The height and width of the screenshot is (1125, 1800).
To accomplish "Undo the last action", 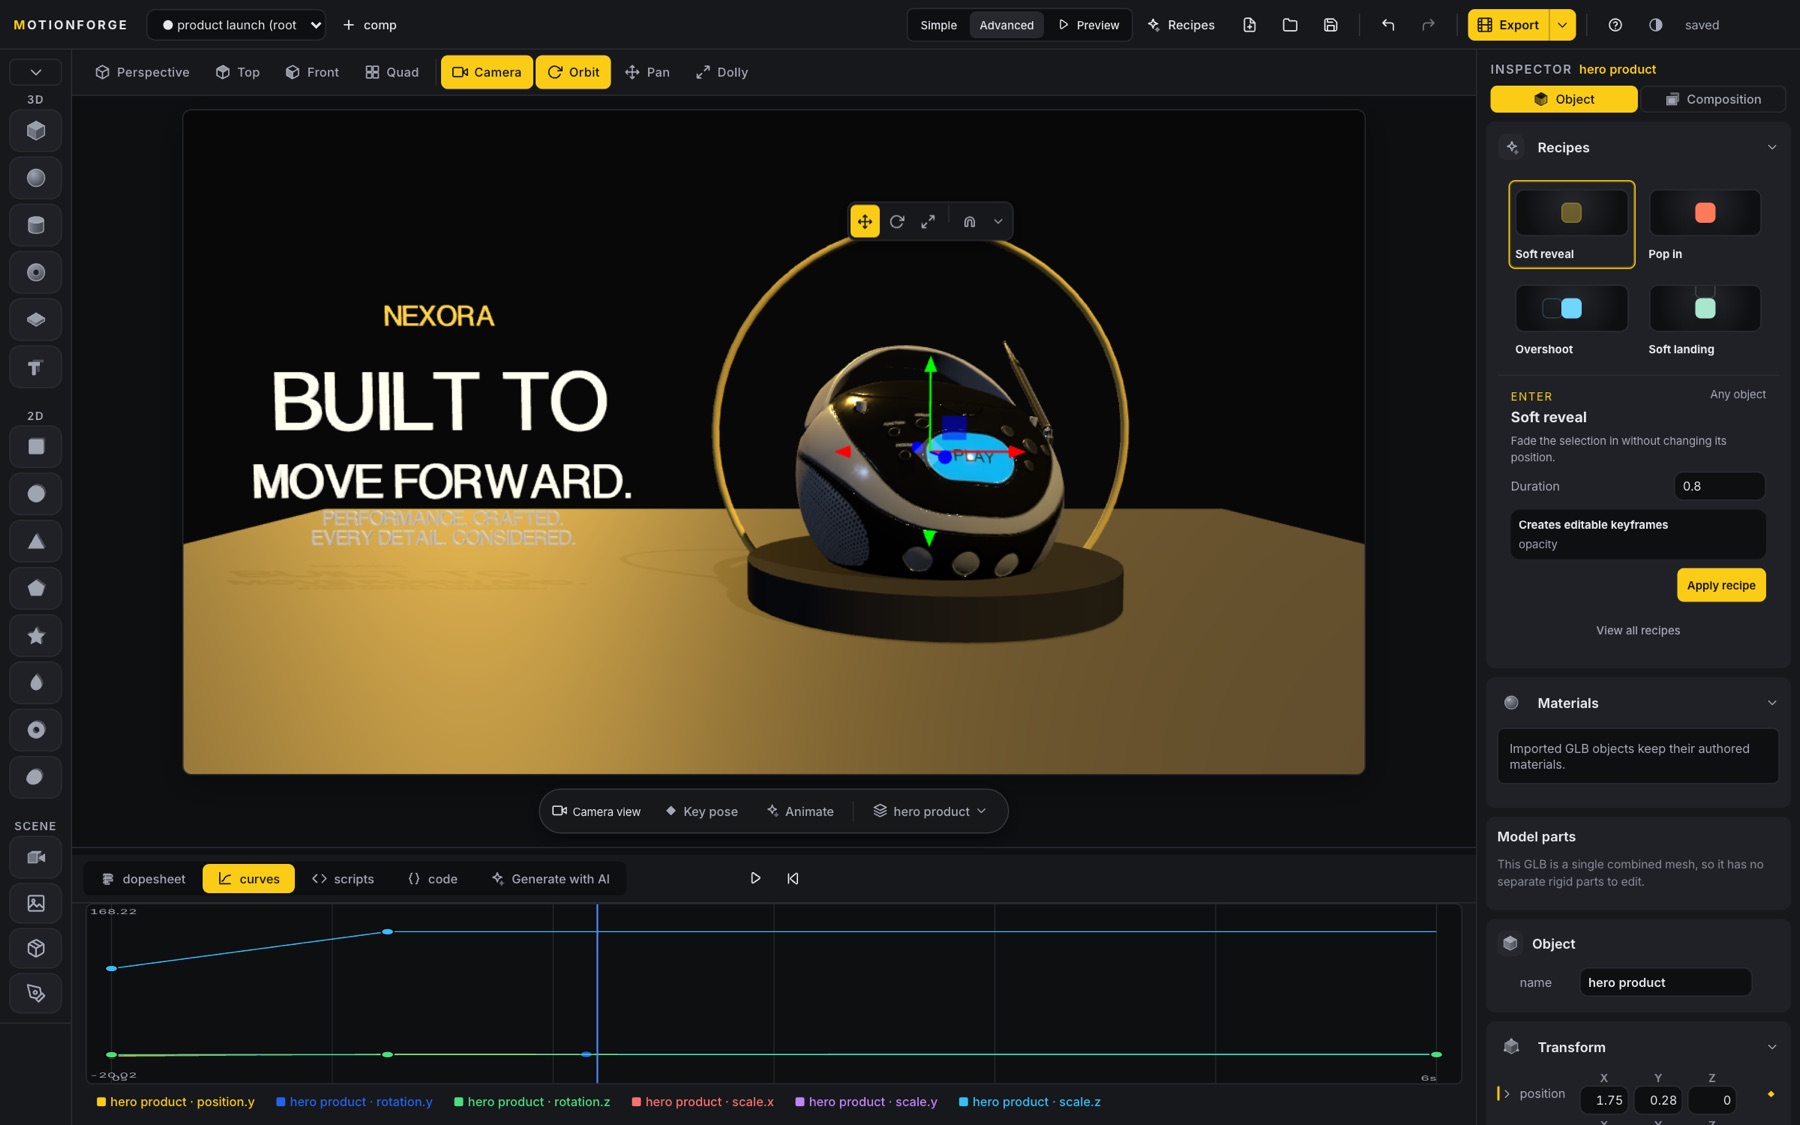I will pos(1388,25).
